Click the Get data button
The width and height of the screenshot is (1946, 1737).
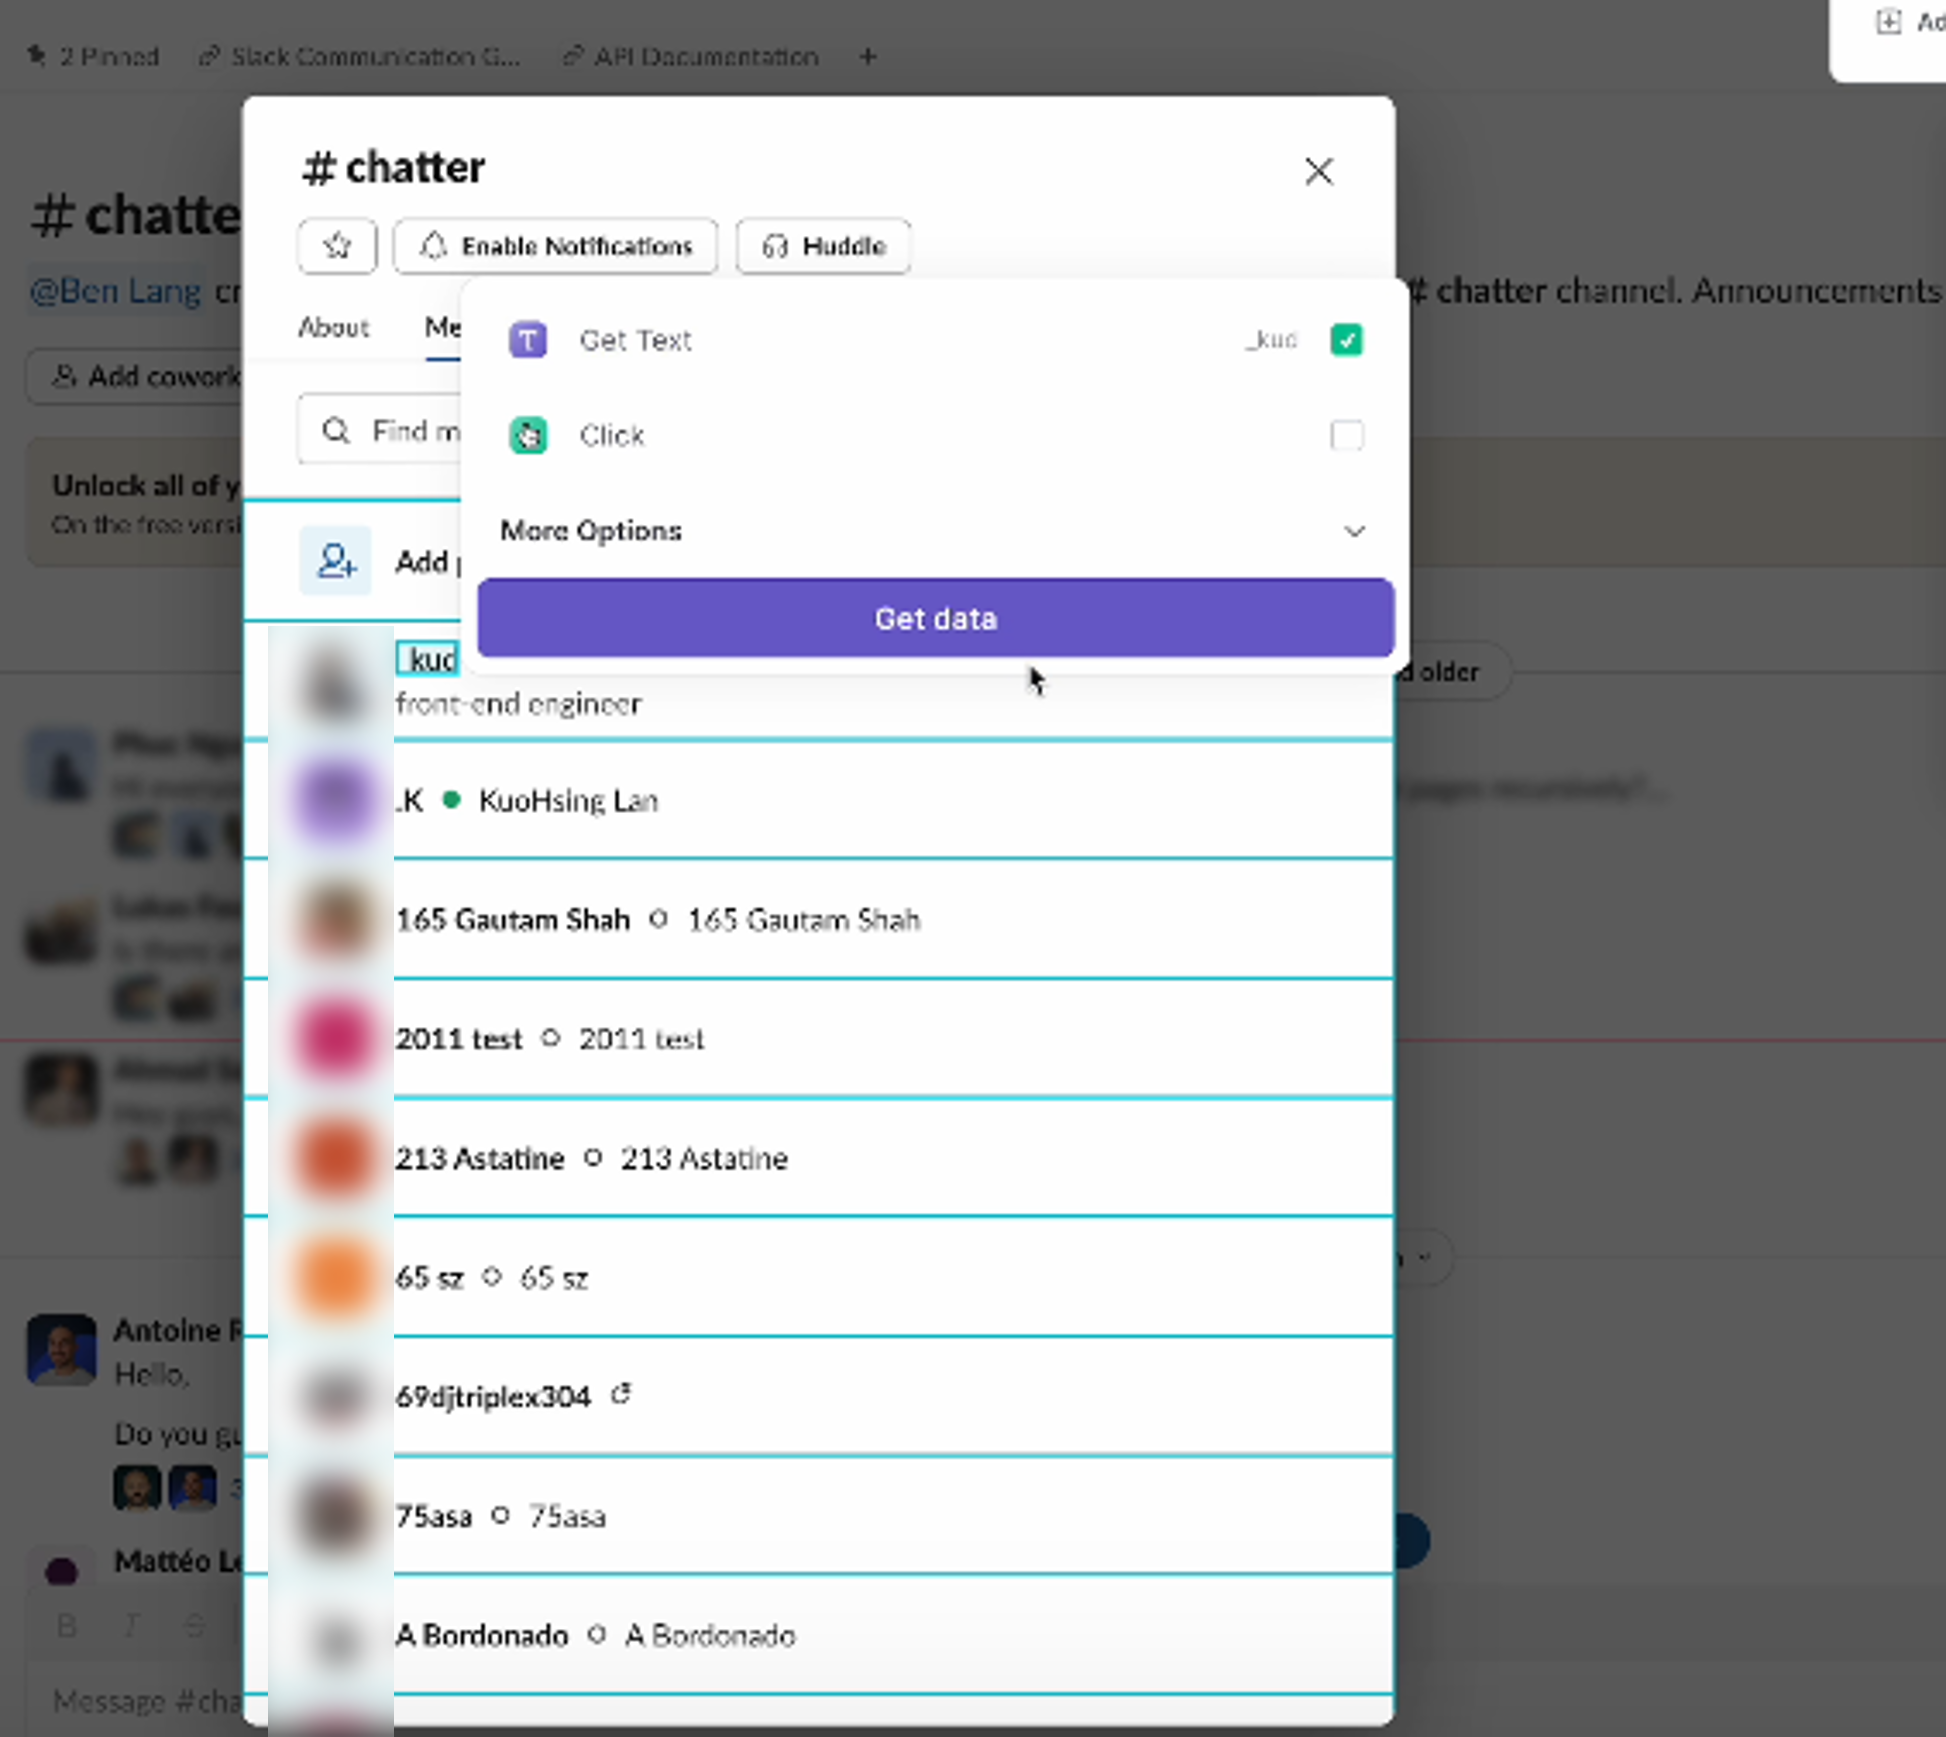(935, 618)
